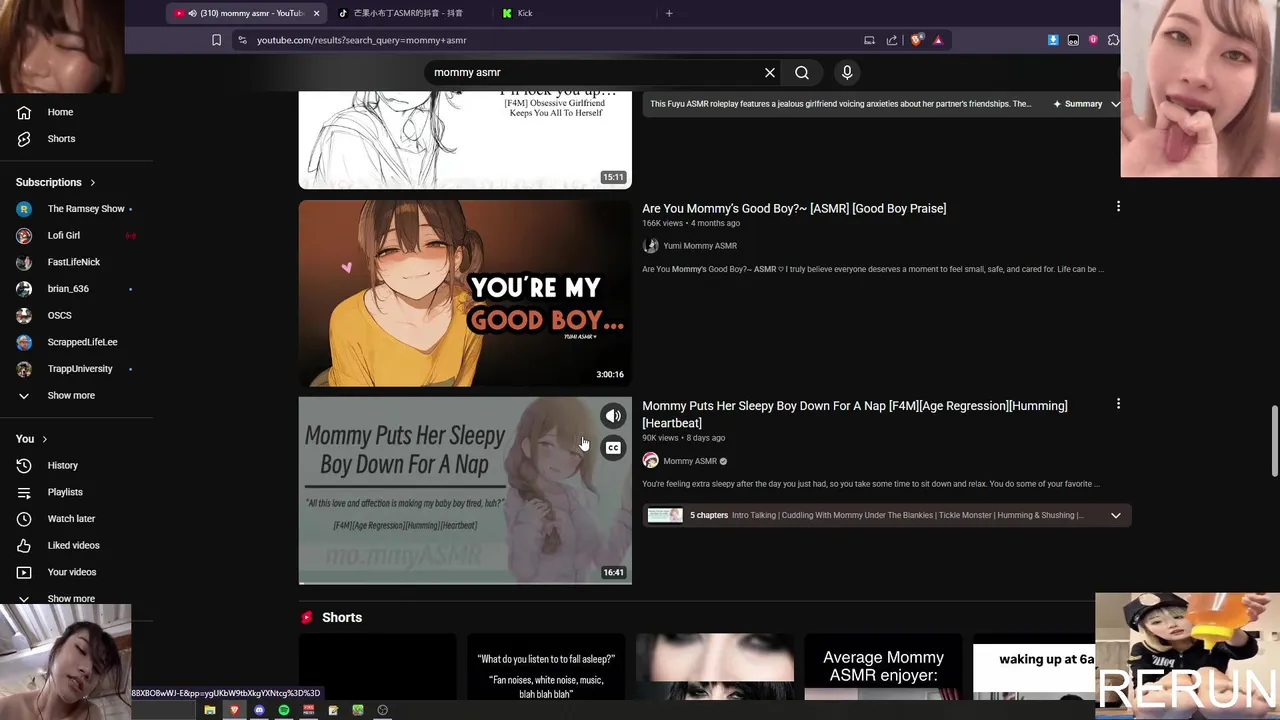1280x720 pixels.
Task: Open Lofi Girl channel
Action: point(64,236)
